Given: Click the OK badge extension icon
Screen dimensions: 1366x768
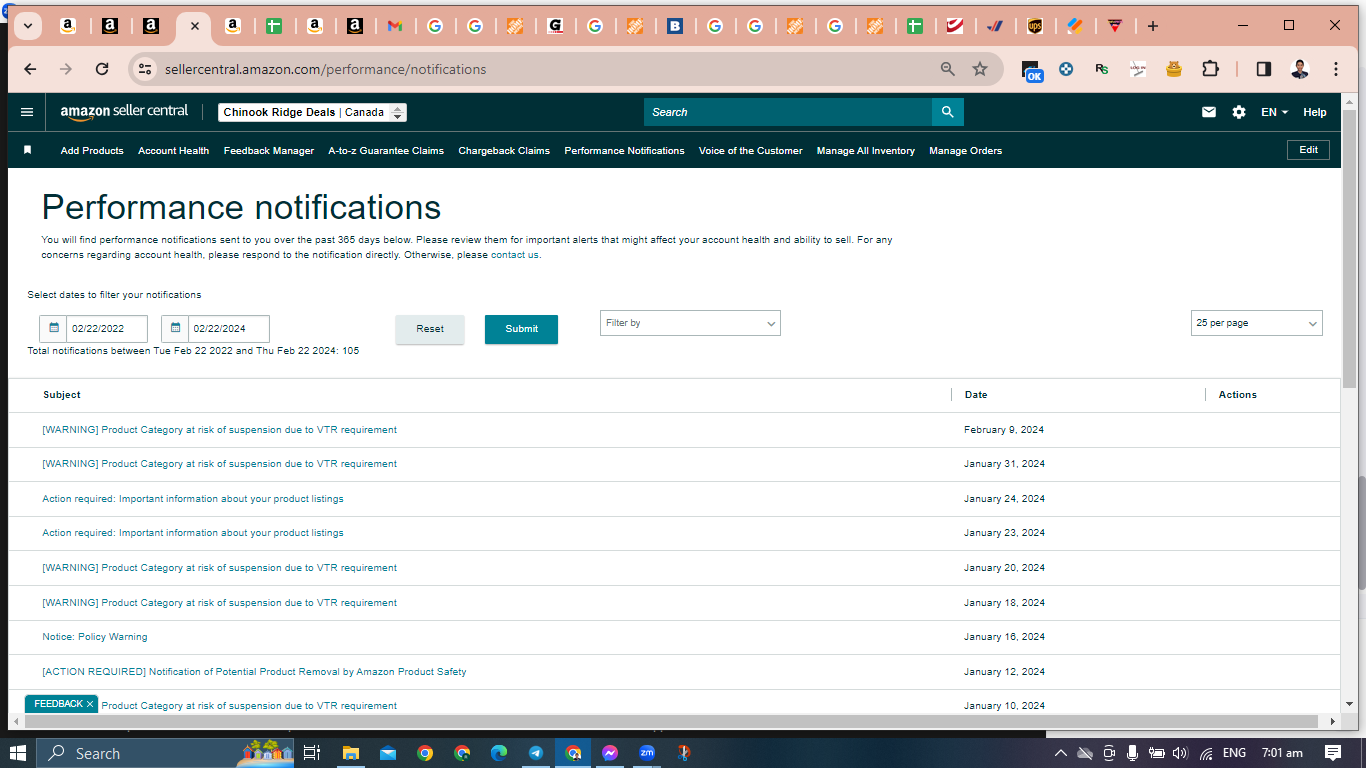Looking at the screenshot, I should pyautogui.click(x=1032, y=70).
